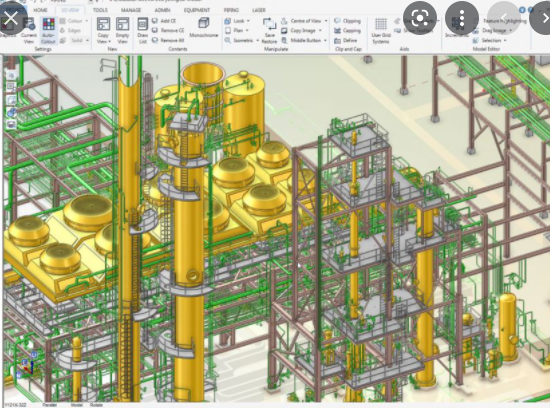The height and width of the screenshot is (408, 550).
Task: Tap the Google Lens search icon
Action: [420, 18]
